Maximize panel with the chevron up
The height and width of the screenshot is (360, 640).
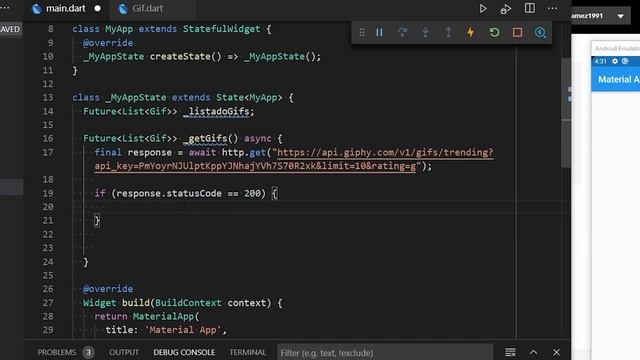pos(533,352)
